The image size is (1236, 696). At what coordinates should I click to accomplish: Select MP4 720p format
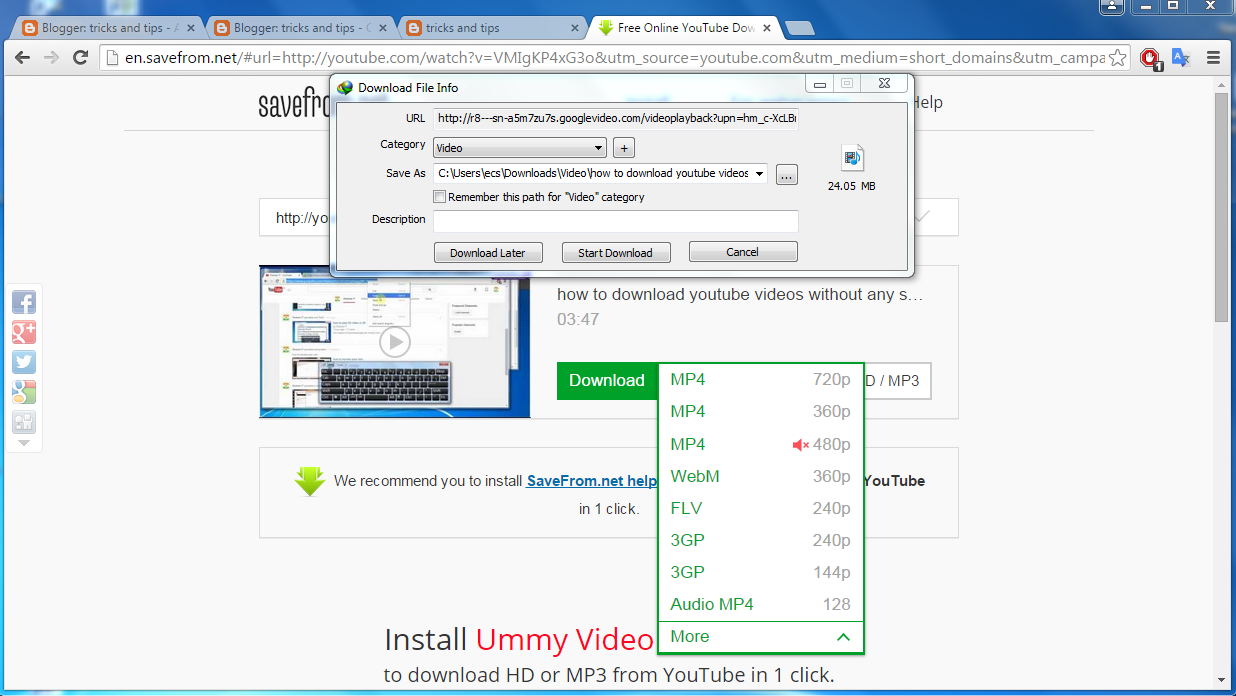(x=761, y=380)
